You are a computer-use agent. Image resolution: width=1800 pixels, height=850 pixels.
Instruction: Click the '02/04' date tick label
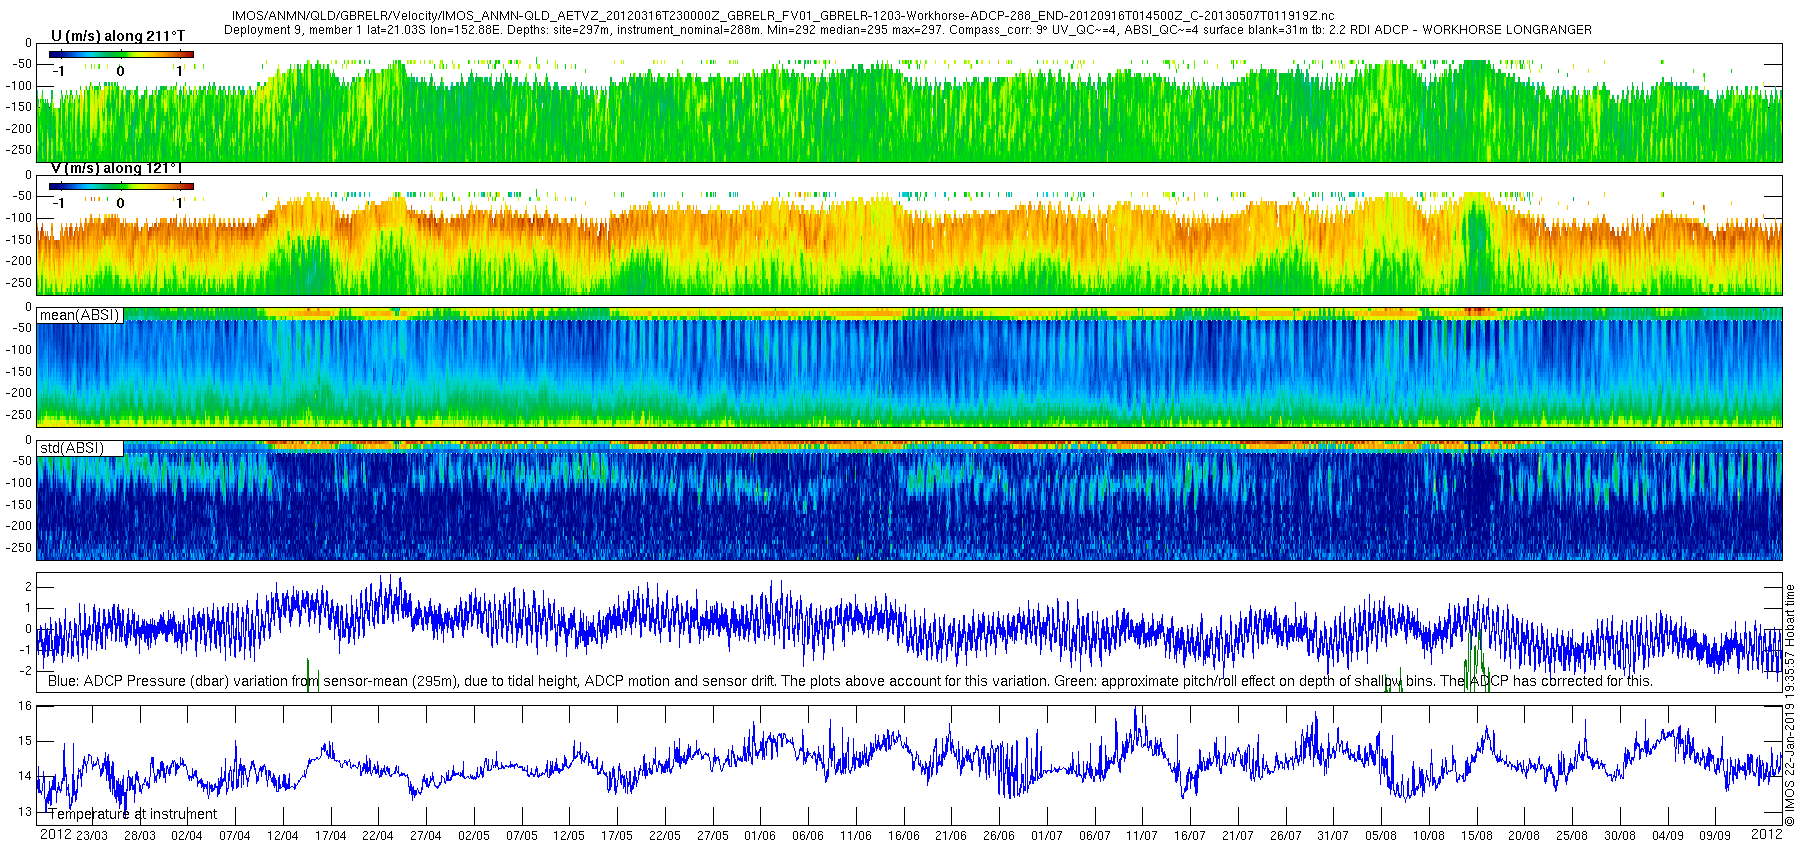187,836
